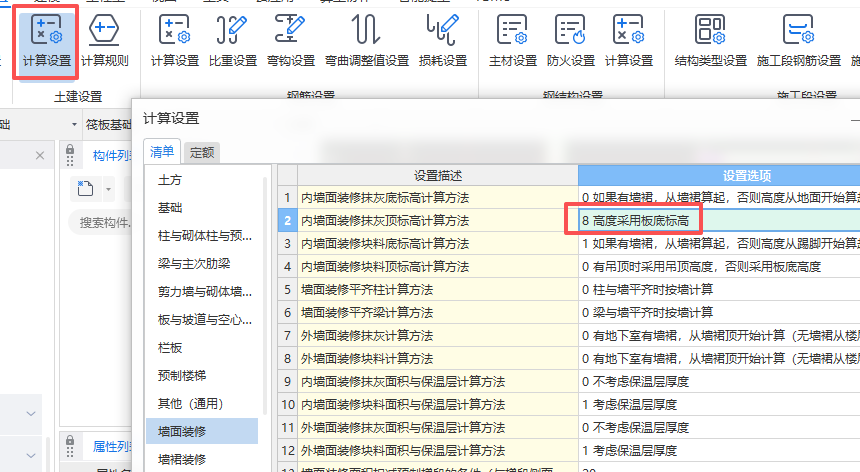Click the 设置描述 column header
The height and width of the screenshot is (472, 860).
[438, 175]
